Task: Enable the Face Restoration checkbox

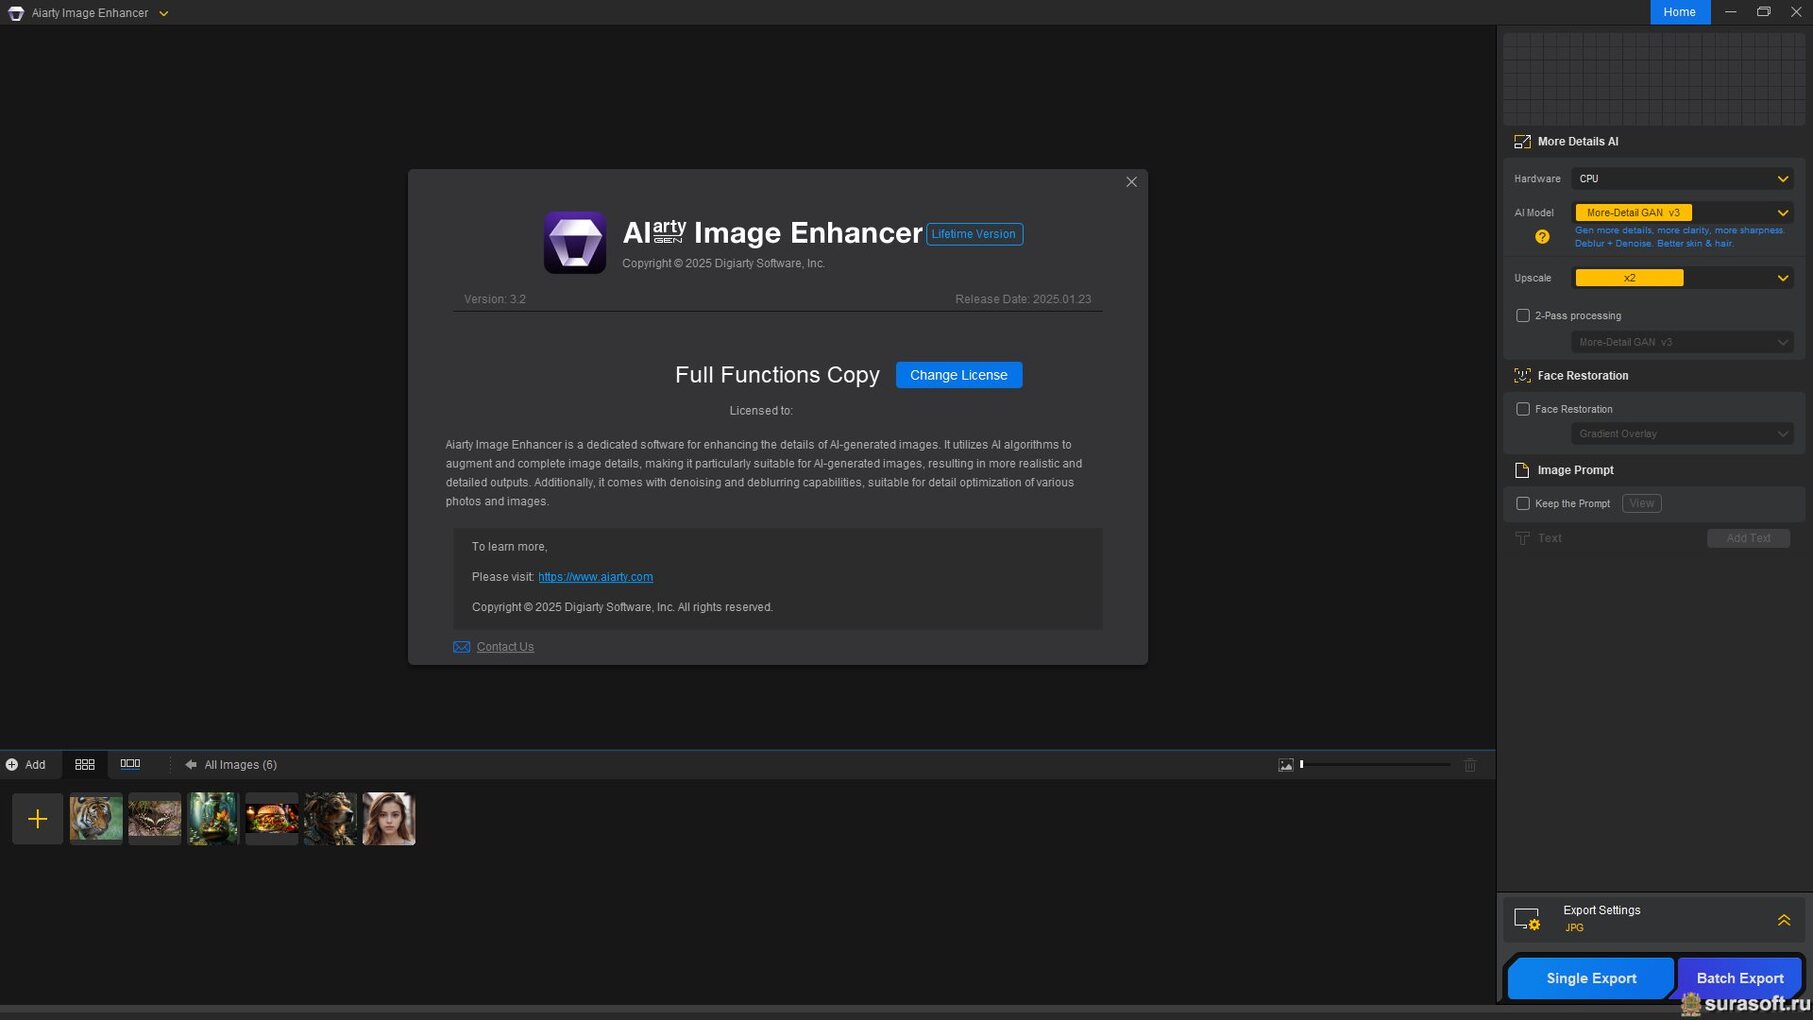Action: (x=1523, y=409)
